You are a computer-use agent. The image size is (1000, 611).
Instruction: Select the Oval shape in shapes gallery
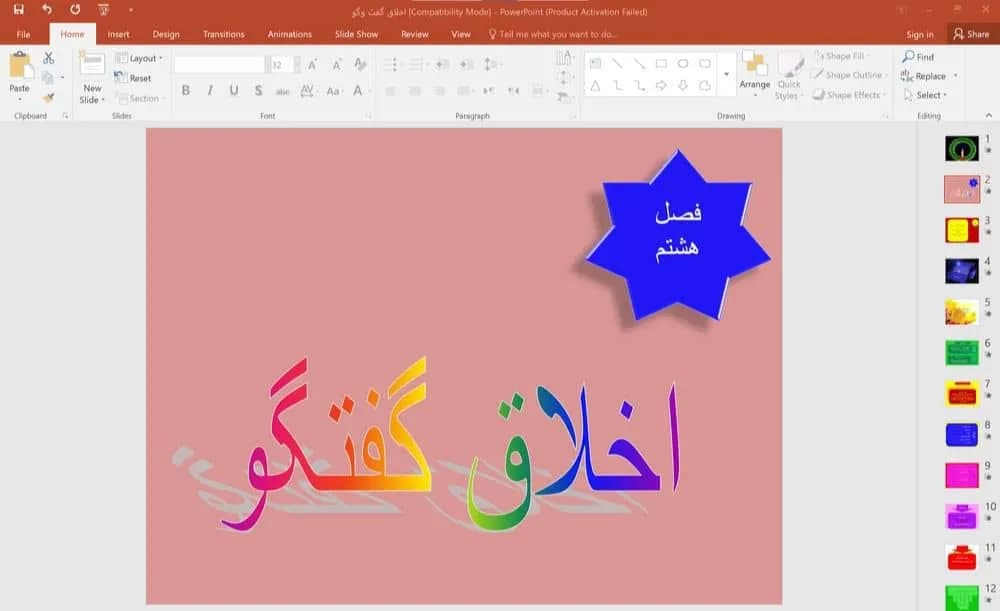683,63
